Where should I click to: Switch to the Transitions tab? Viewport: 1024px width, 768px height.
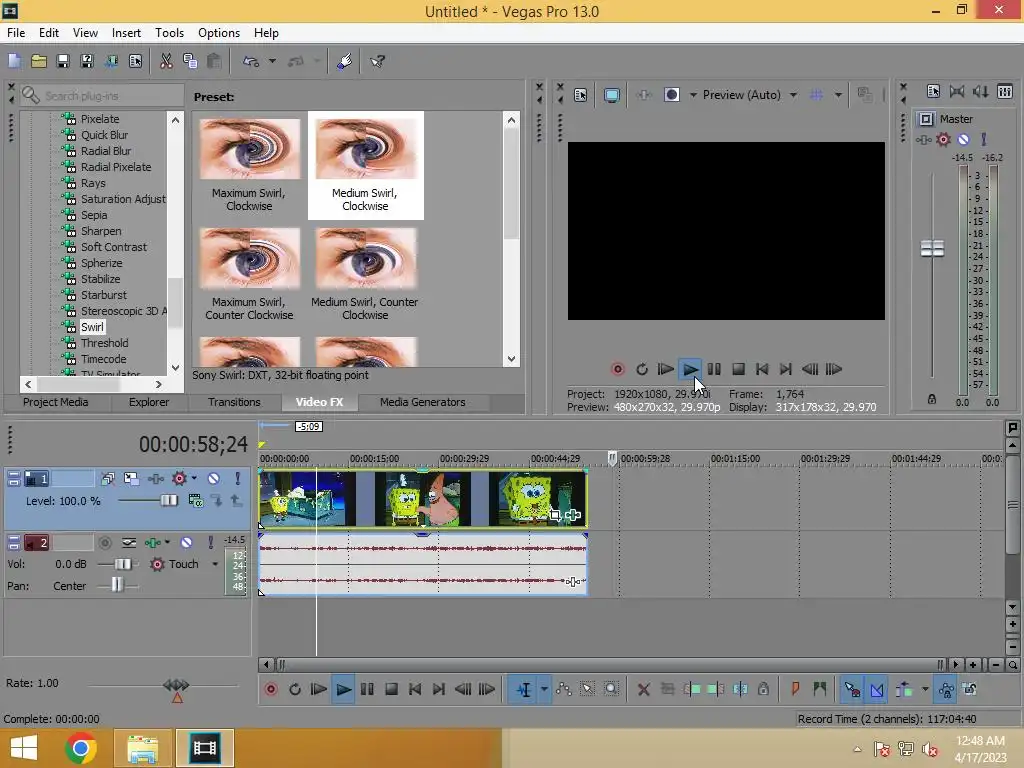pos(234,402)
